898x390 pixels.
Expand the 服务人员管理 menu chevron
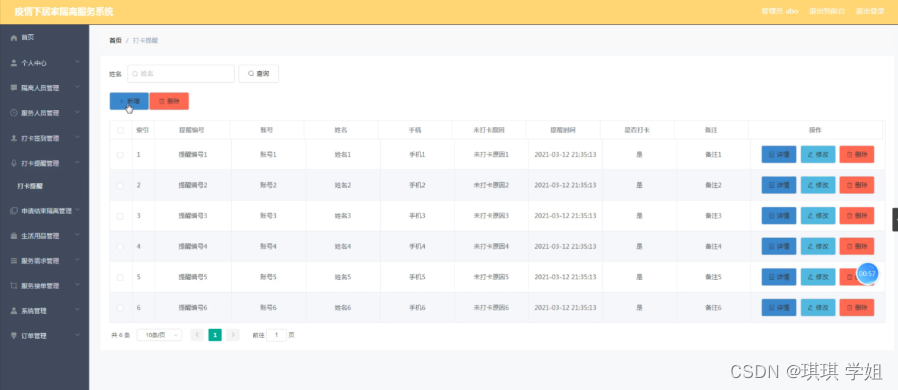click(x=77, y=113)
